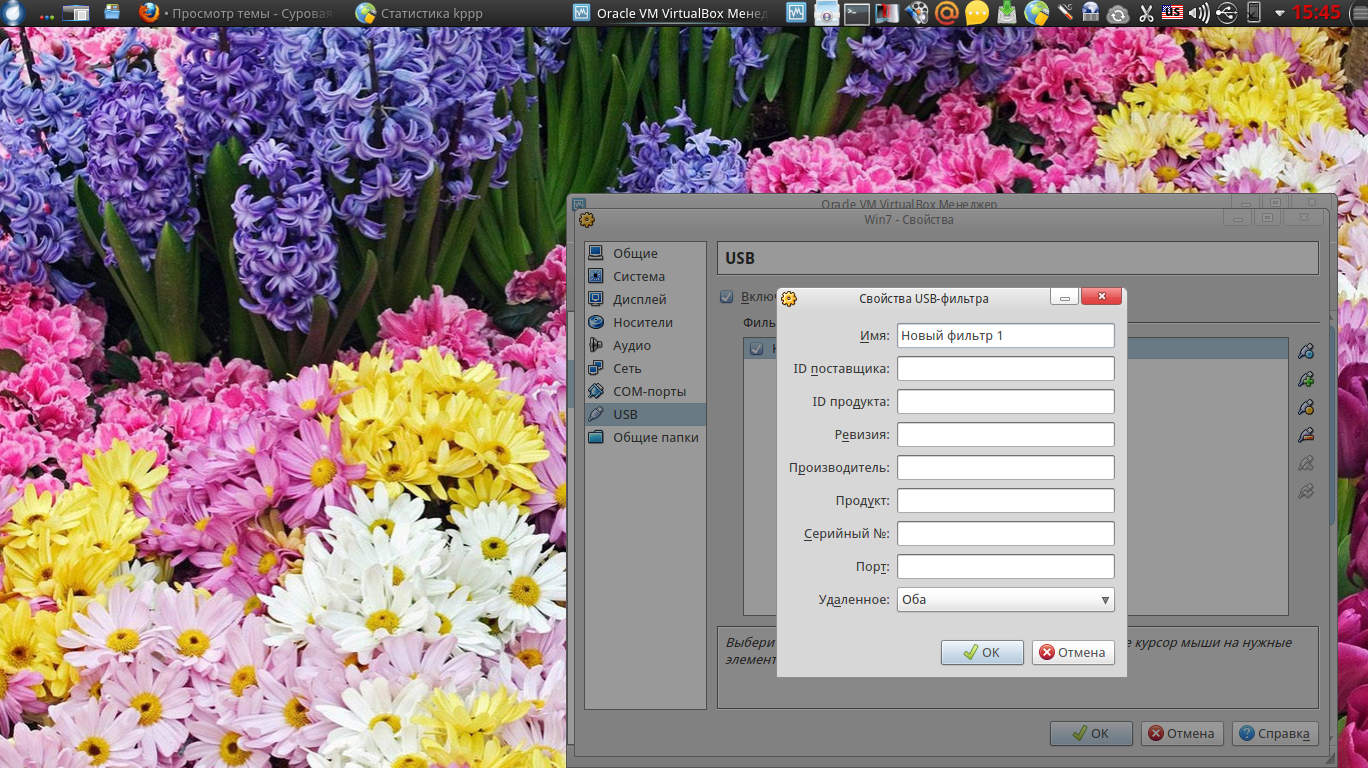Click the remove USB filter icon

tap(1305, 436)
